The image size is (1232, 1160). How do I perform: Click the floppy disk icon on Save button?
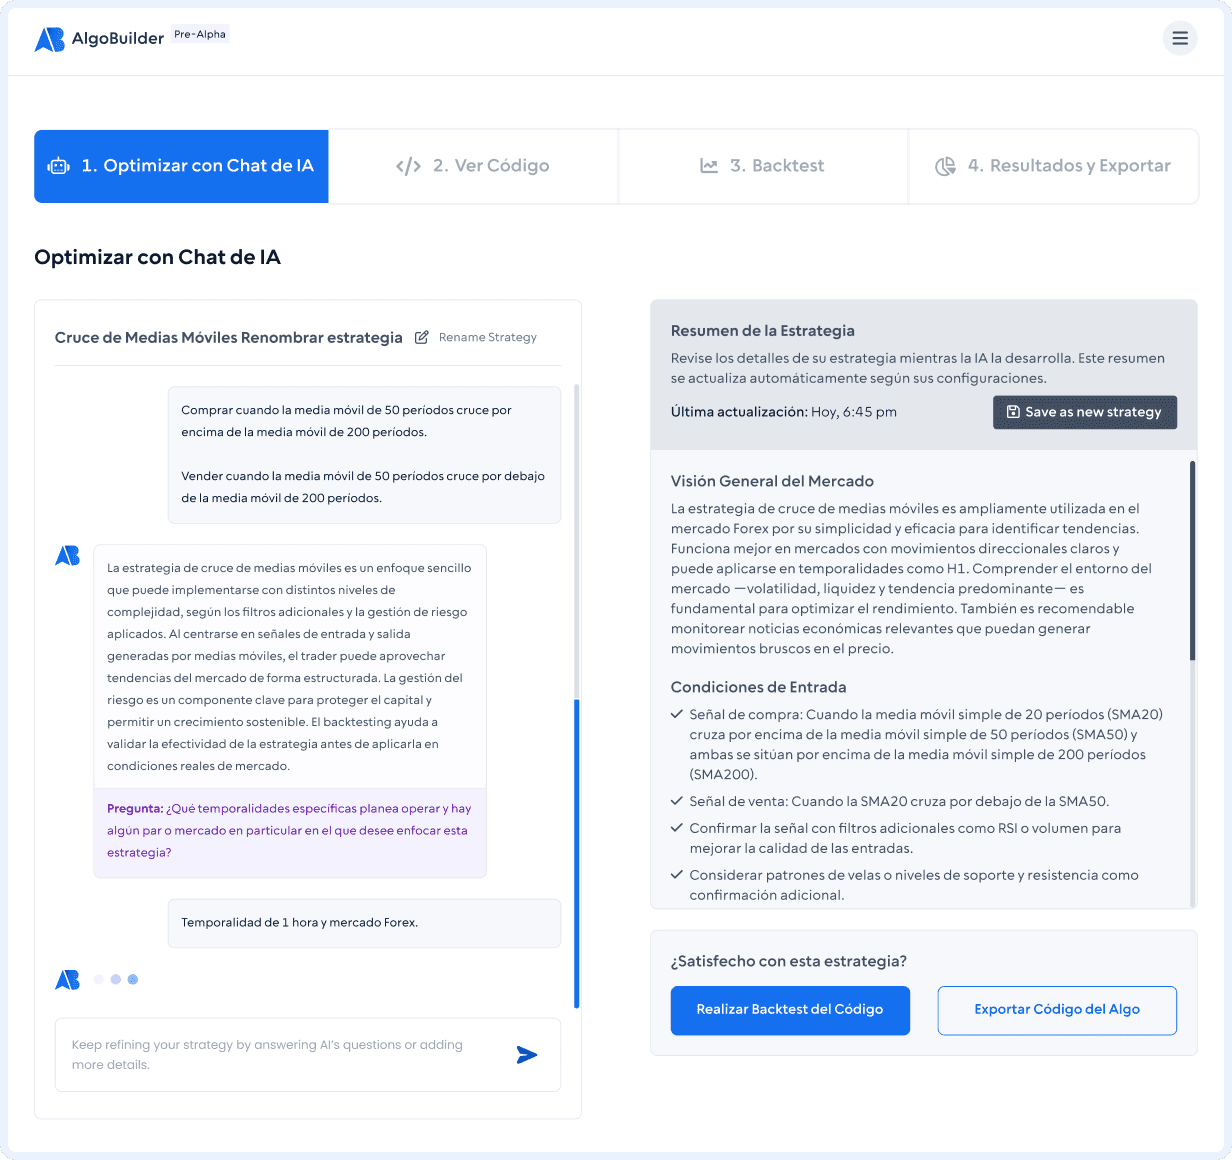click(x=1013, y=412)
